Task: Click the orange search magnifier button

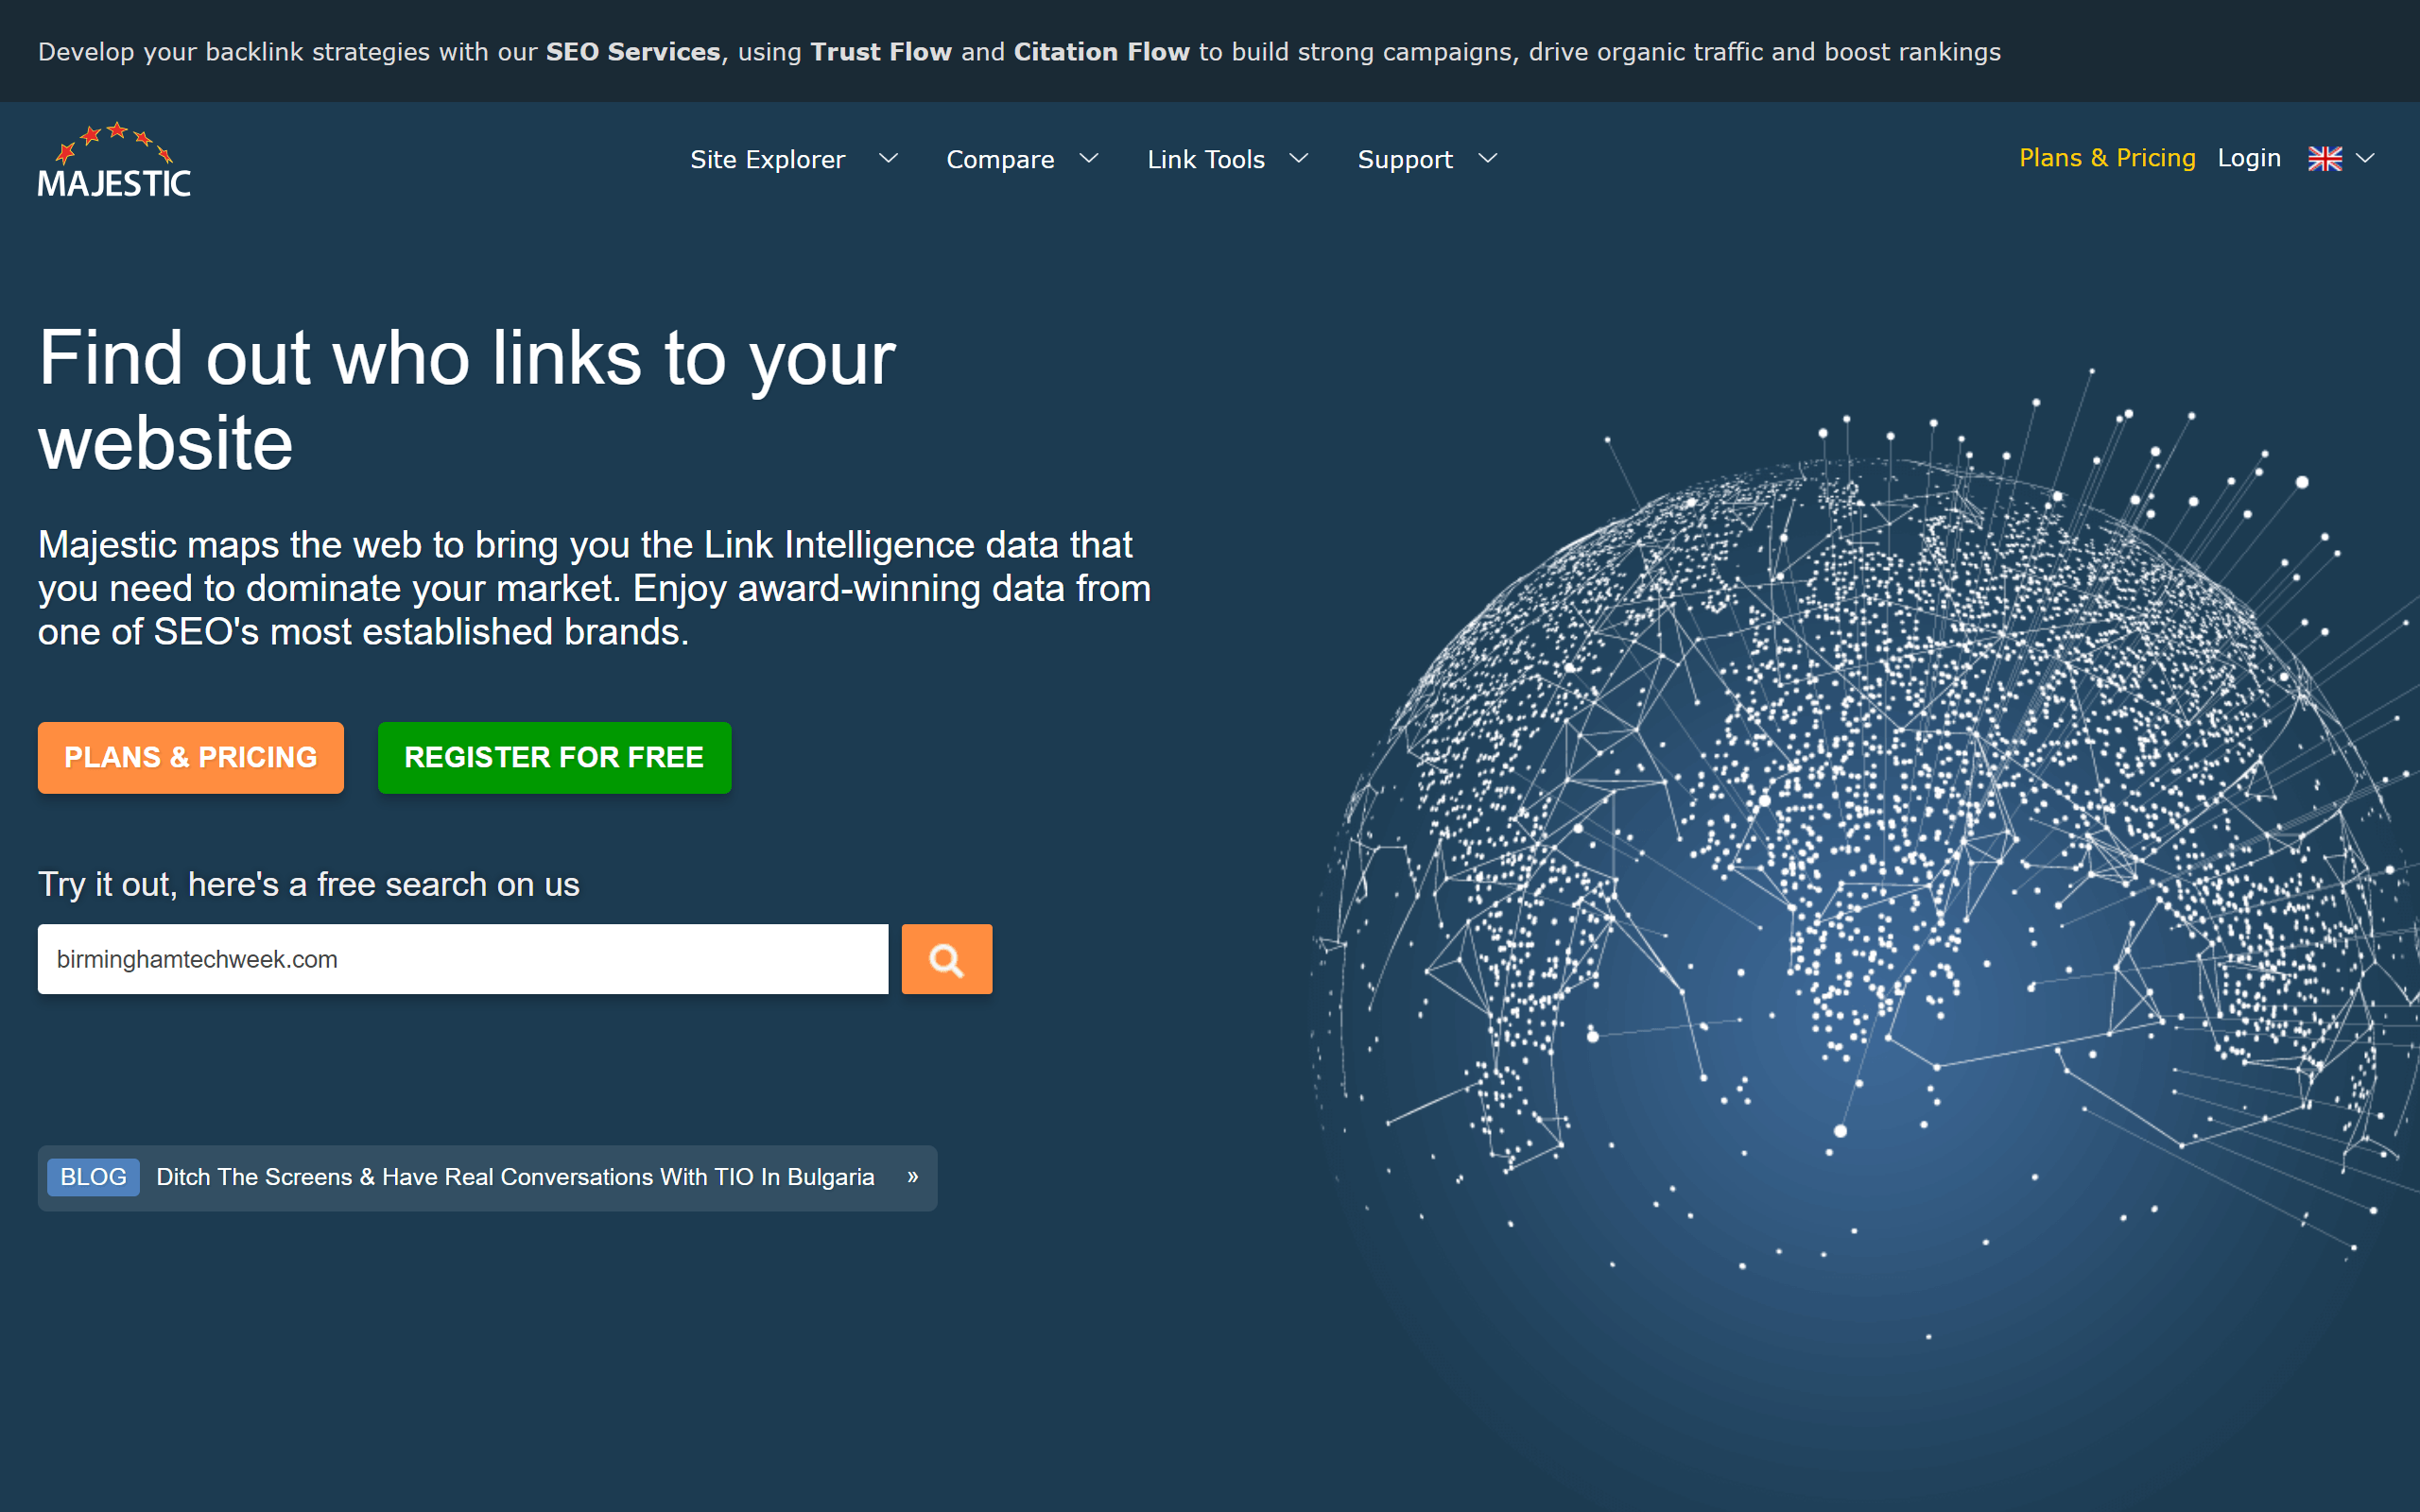Action: pos(946,959)
